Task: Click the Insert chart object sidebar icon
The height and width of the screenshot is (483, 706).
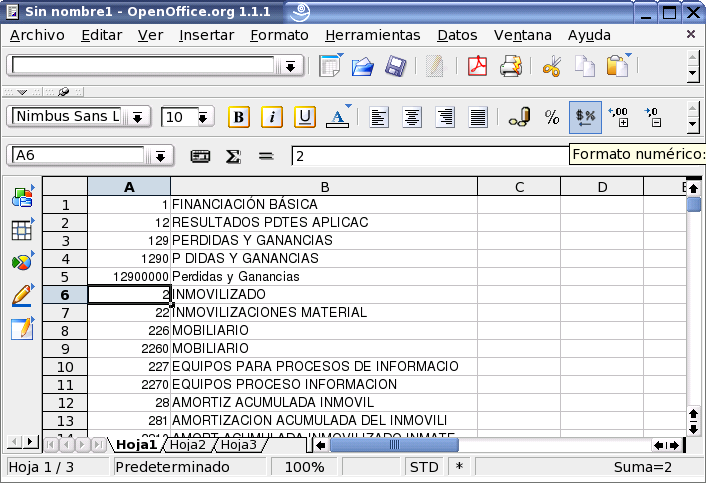Action: tap(23, 261)
